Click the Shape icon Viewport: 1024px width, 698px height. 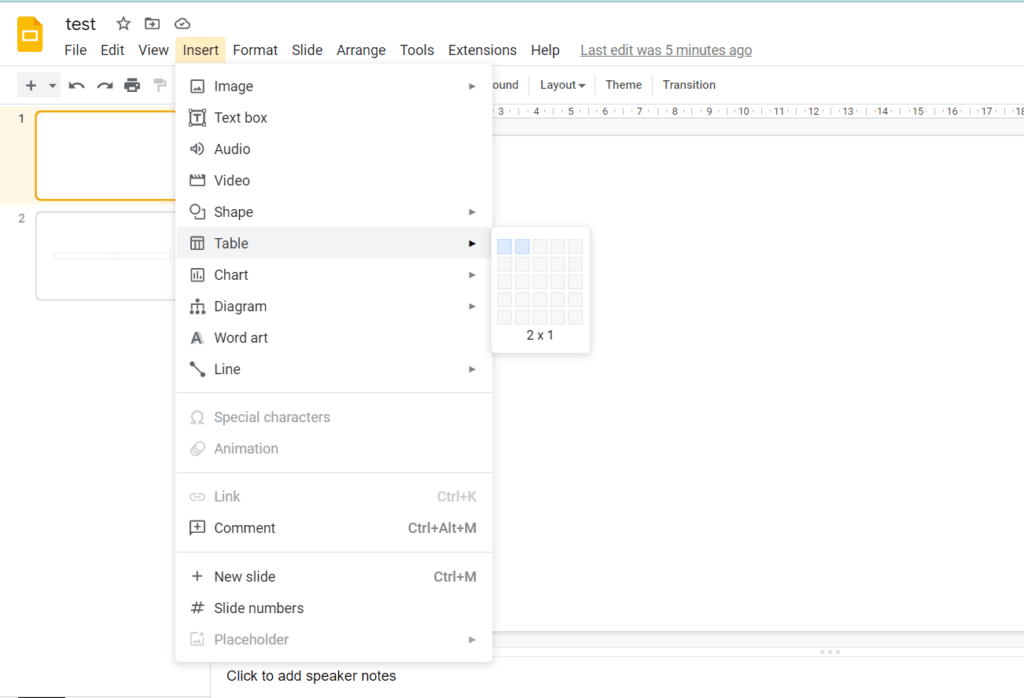point(197,212)
